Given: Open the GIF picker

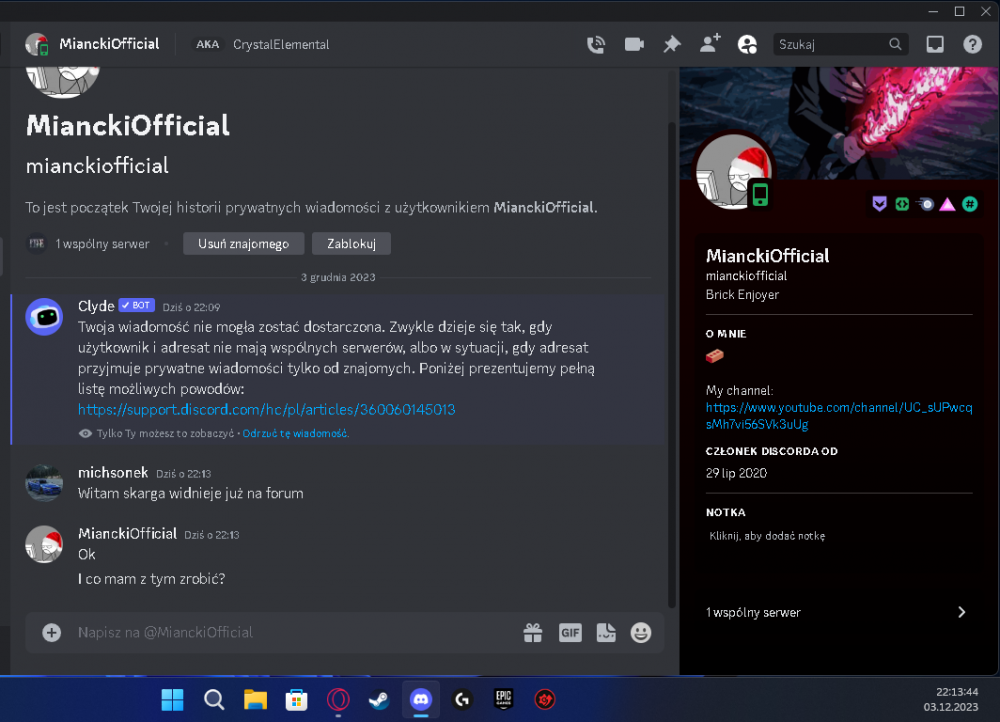Looking at the screenshot, I should pyautogui.click(x=570, y=633).
